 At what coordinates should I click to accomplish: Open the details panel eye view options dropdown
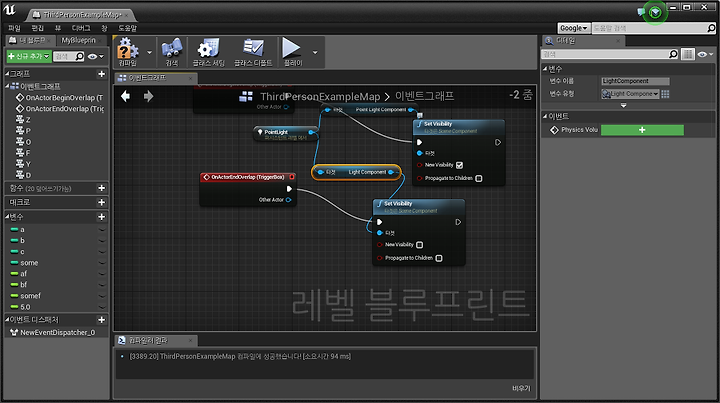(x=705, y=54)
